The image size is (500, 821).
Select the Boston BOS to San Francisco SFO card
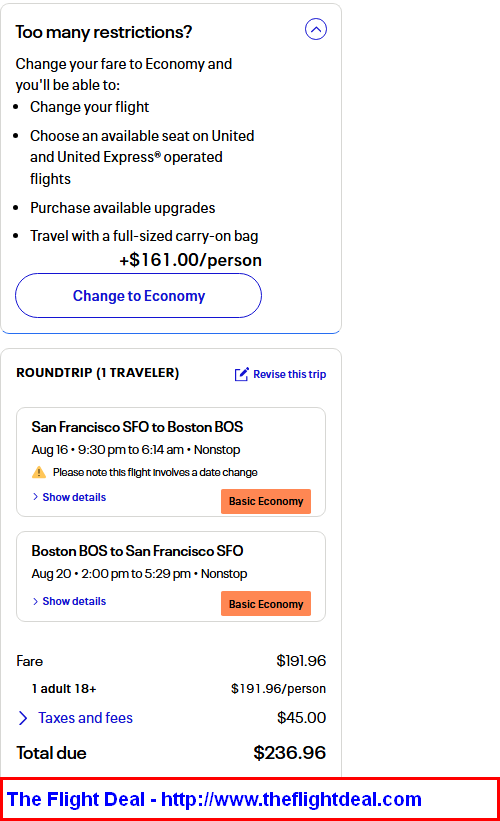[x=171, y=576]
